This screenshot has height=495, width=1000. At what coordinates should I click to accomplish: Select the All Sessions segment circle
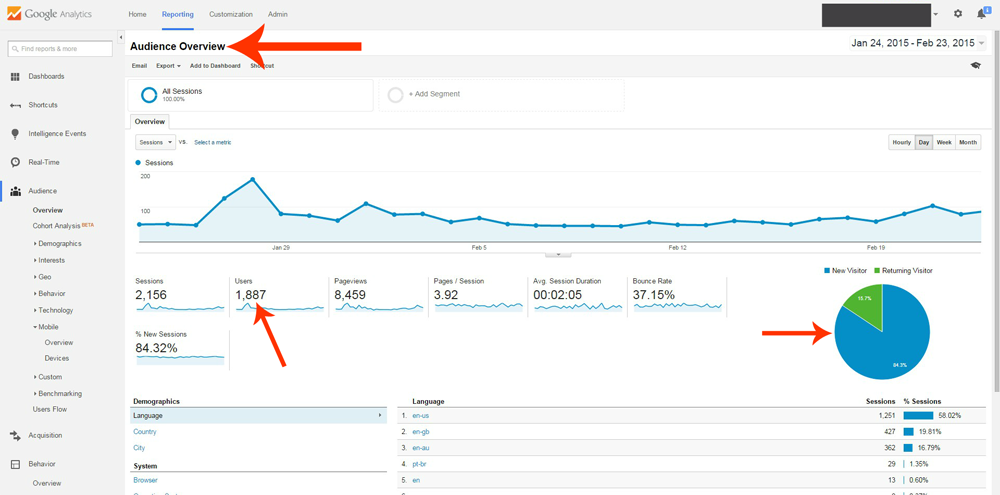[149, 95]
